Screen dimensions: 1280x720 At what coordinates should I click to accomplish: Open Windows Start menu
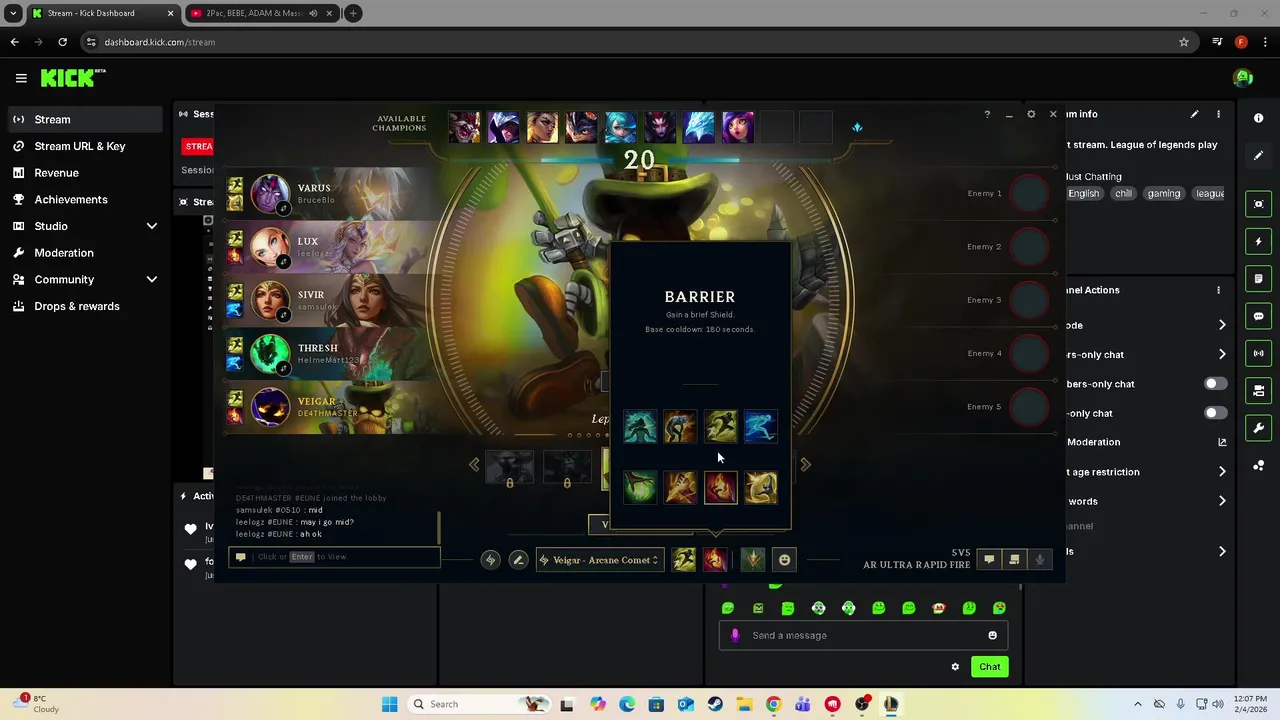pos(389,704)
